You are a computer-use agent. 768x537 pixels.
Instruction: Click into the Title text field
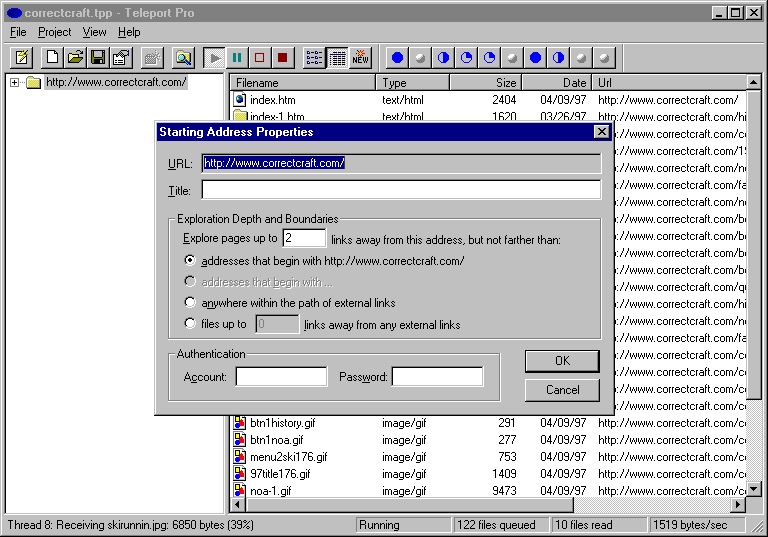pyautogui.click(x=400, y=190)
